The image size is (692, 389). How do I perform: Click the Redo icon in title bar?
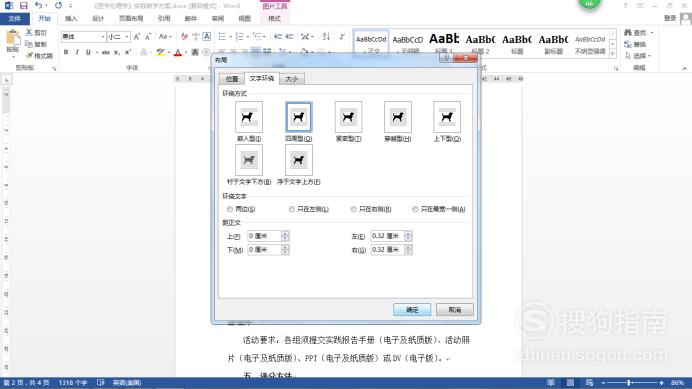(58, 5)
